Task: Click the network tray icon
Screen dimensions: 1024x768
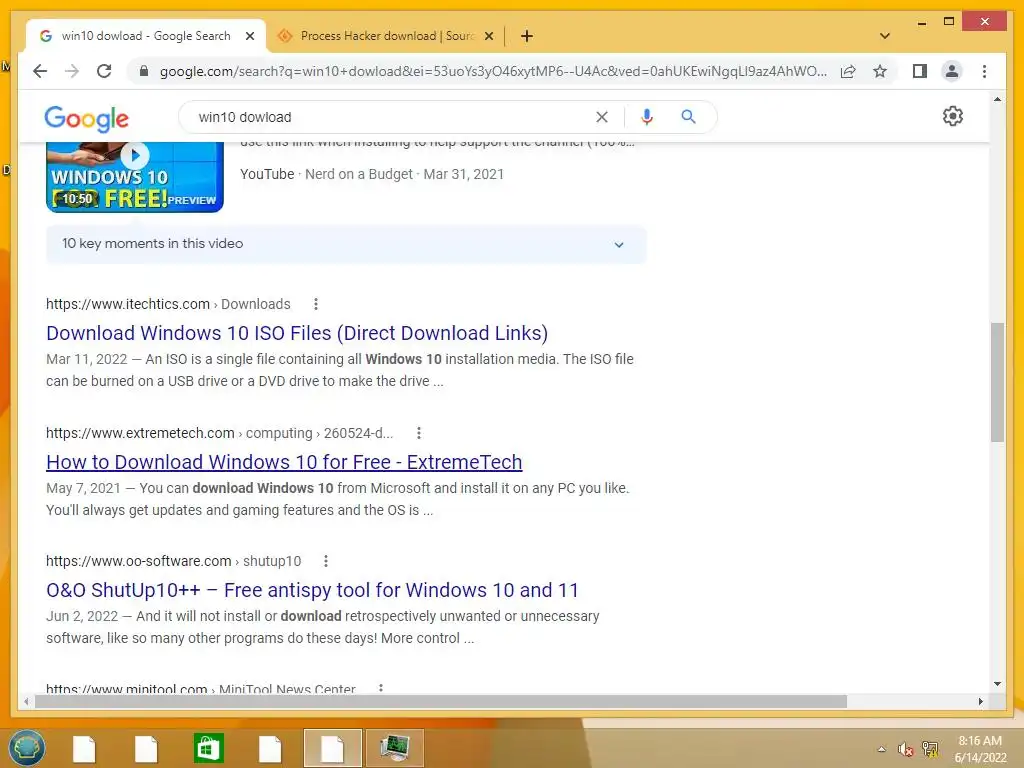Action: (930, 749)
